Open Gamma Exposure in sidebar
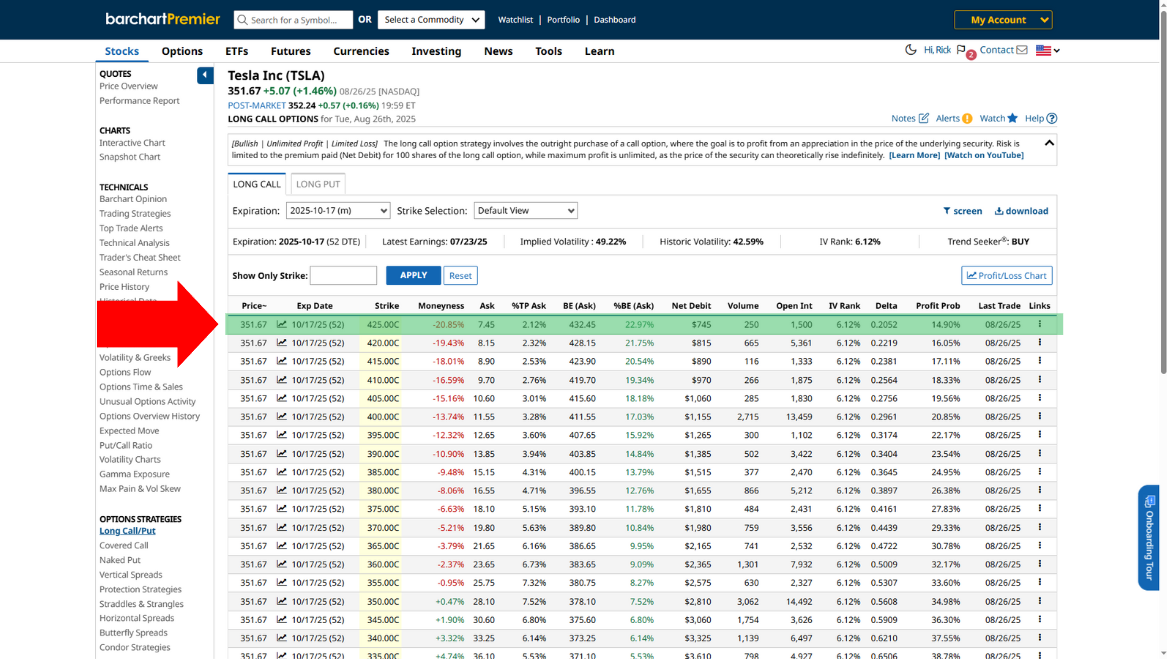Screen dimensions: 1167x659 click(x=134, y=474)
